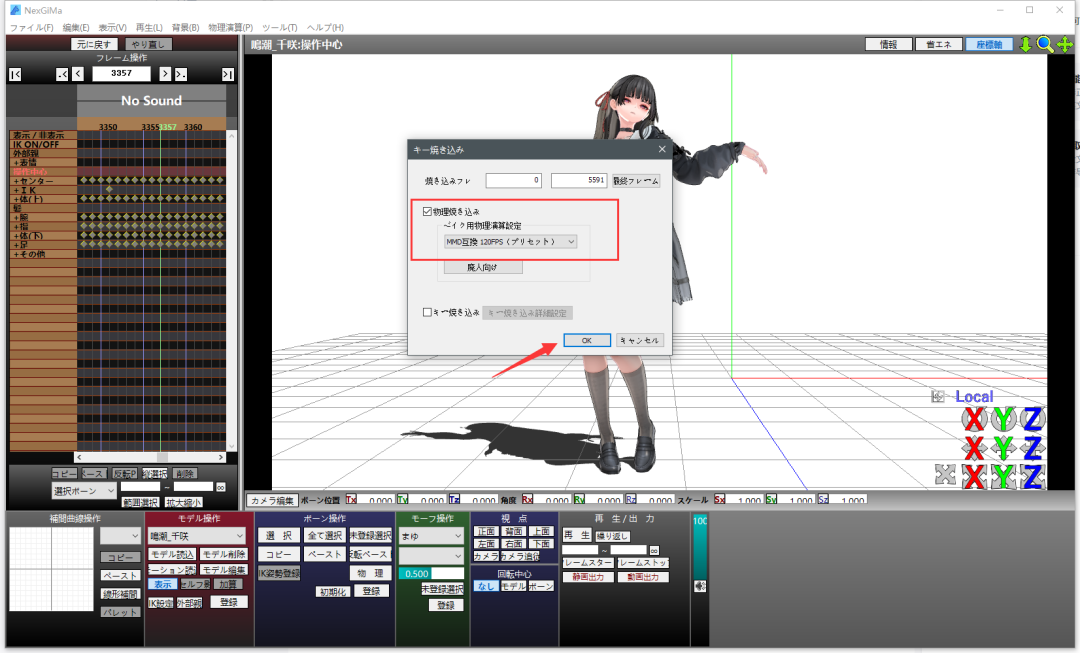Open the まゆ morph category dropdown

coord(431,535)
